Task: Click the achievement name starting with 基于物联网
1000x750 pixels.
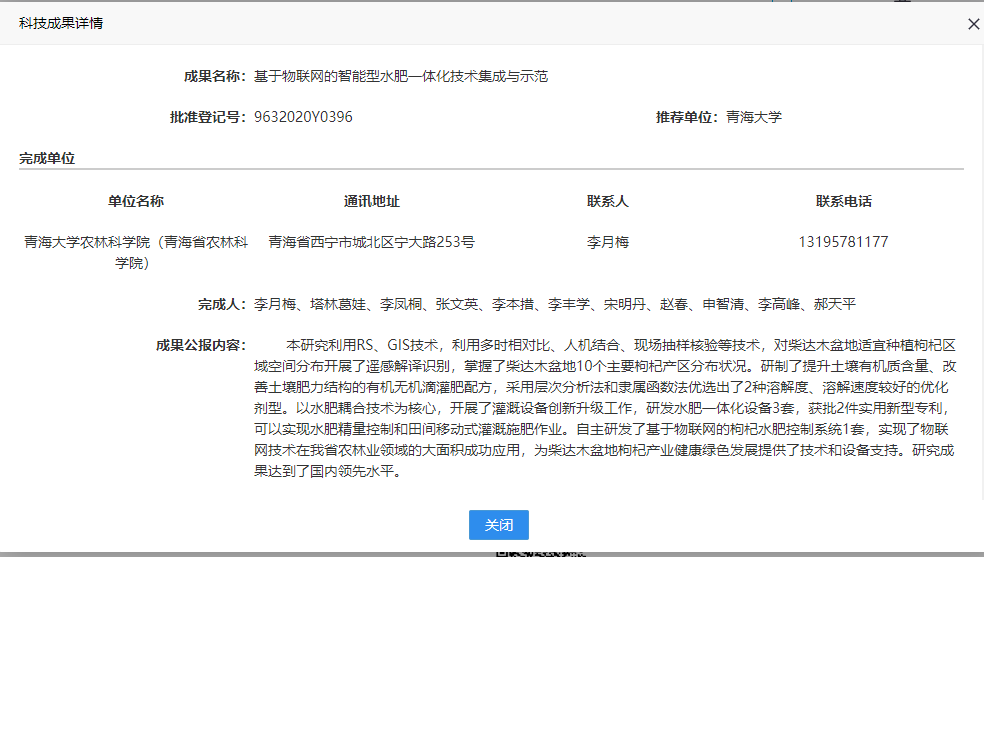Action: 401,76
